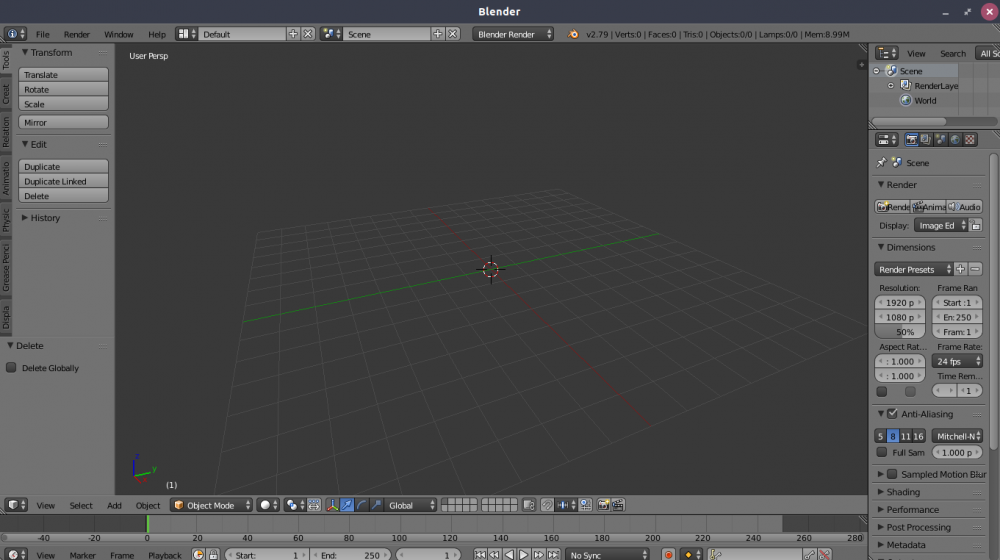Select the rotate manipulator arc icon
Image resolution: width=1000 pixels, height=560 pixels.
tap(362, 505)
